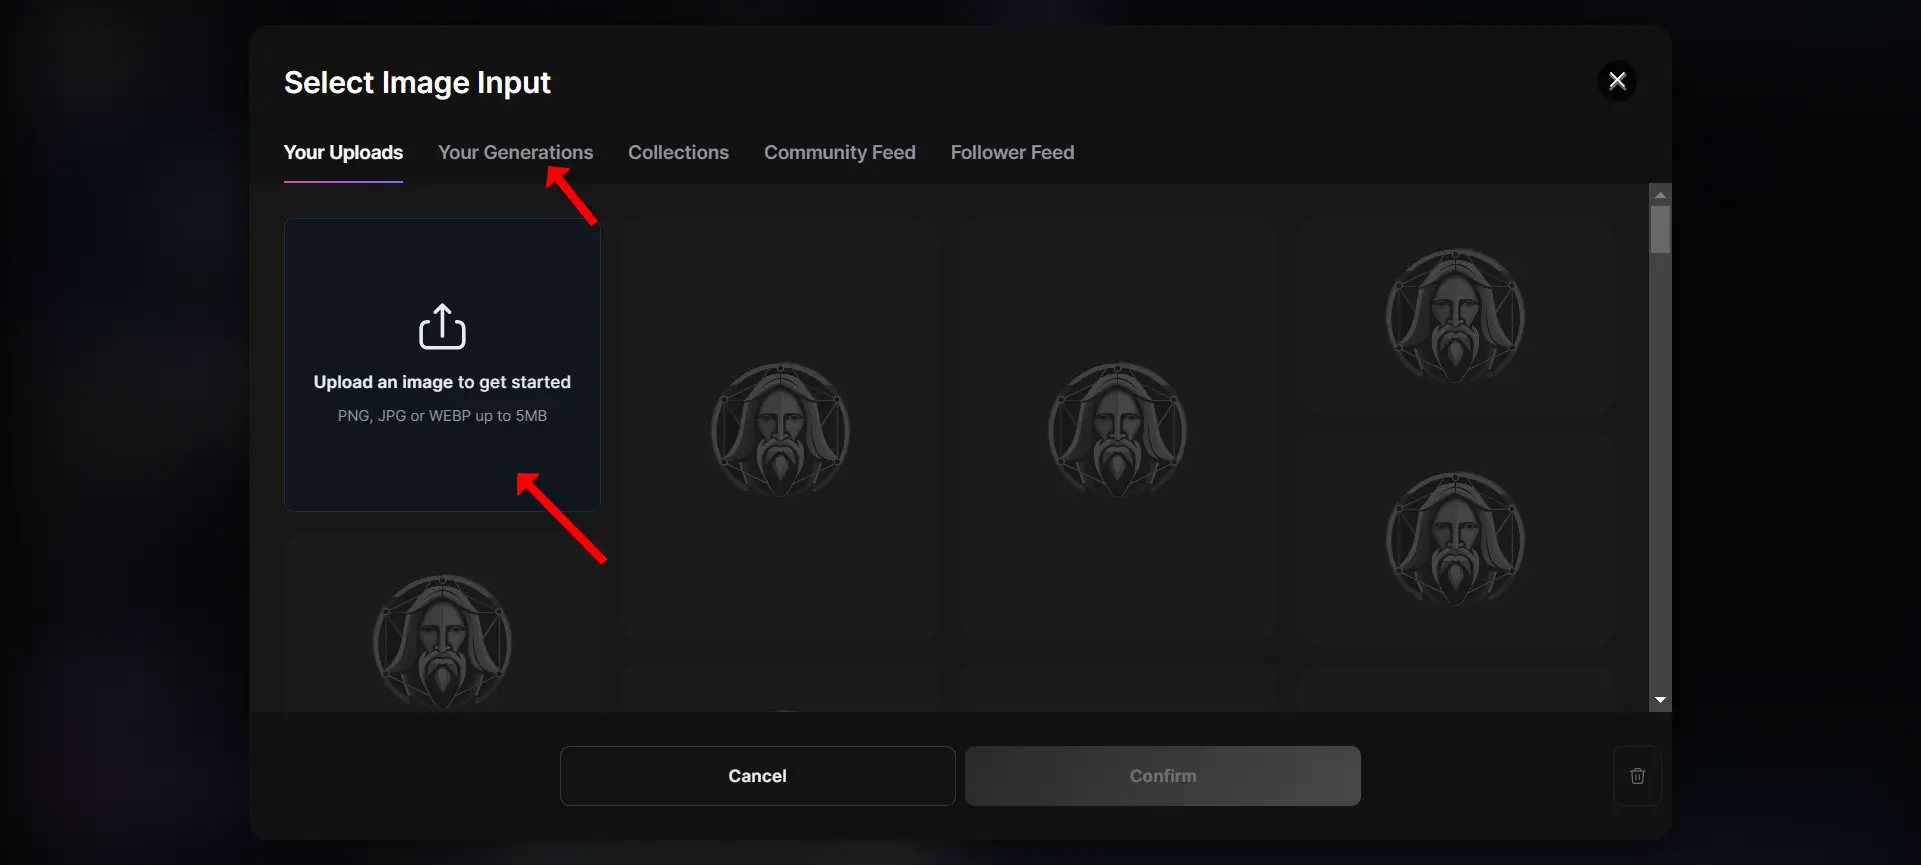Image resolution: width=1921 pixels, height=865 pixels.
Task: Click the scrollbar down arrow
Action: point(1660,700)
